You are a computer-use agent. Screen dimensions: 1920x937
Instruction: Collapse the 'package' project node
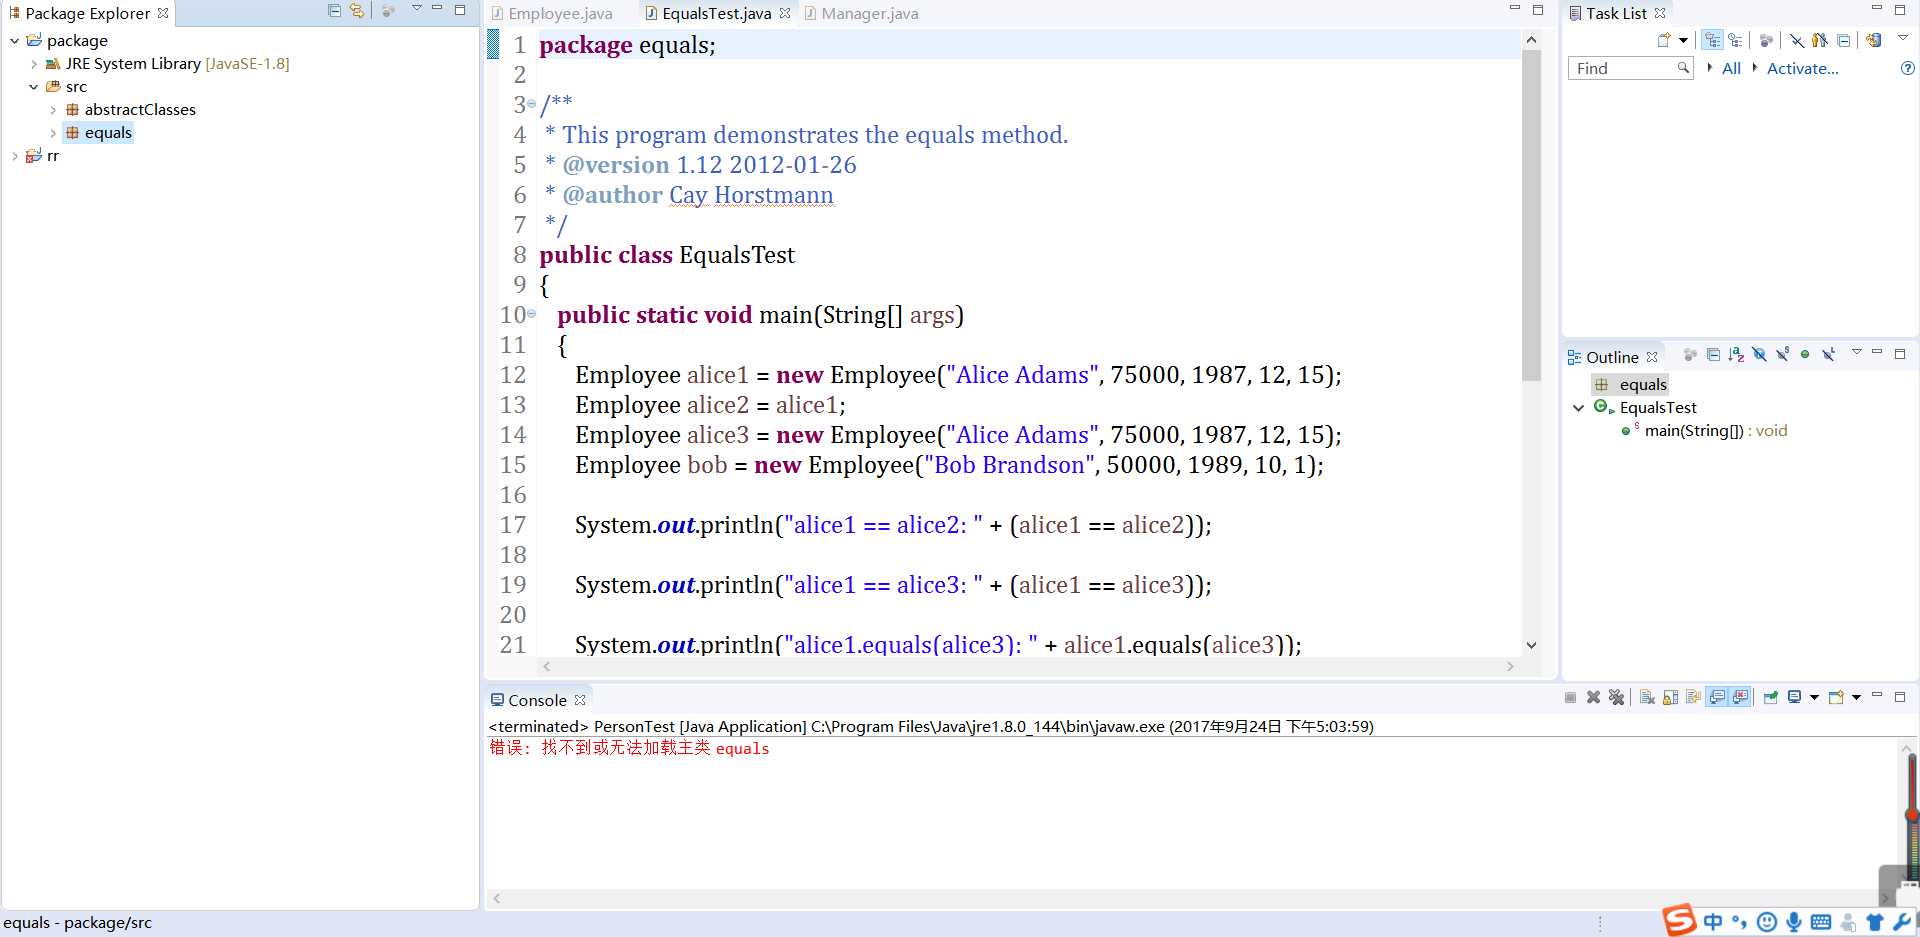(x=14, y=41)
